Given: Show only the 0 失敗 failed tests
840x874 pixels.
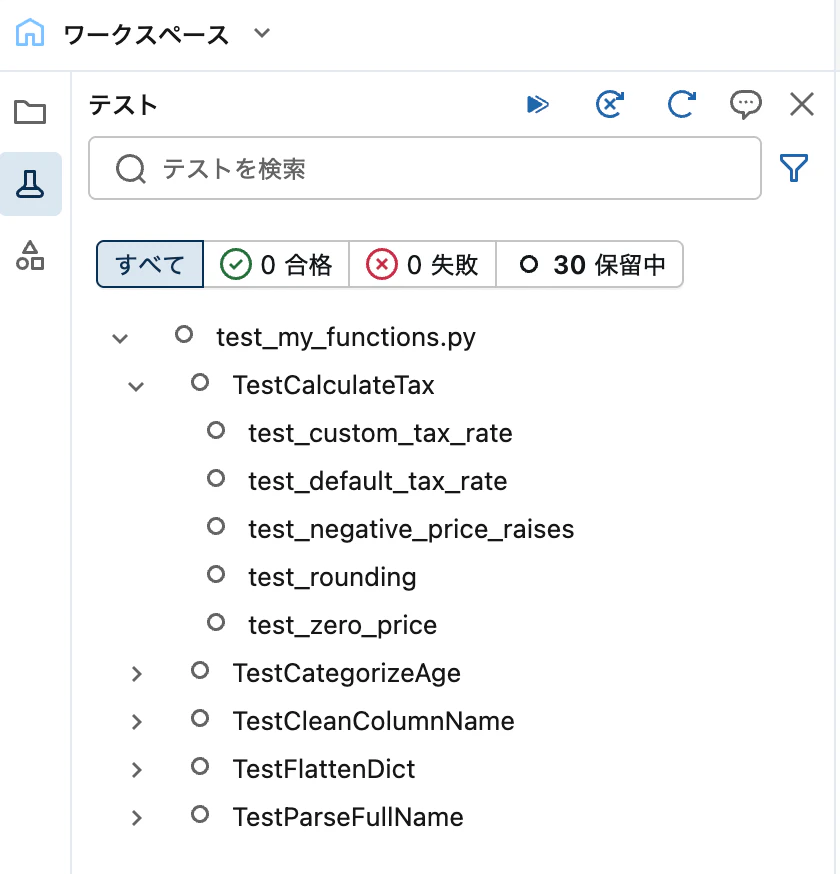Looking at the screenshot, I should click(422, 264).
